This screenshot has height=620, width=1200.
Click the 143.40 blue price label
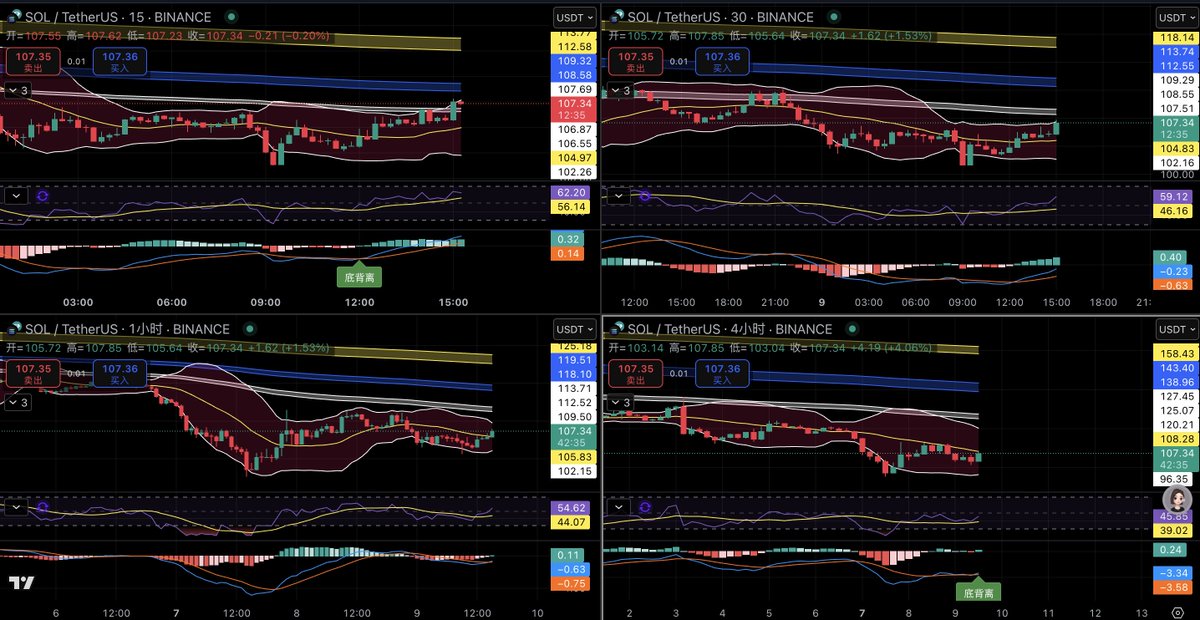1176,368
